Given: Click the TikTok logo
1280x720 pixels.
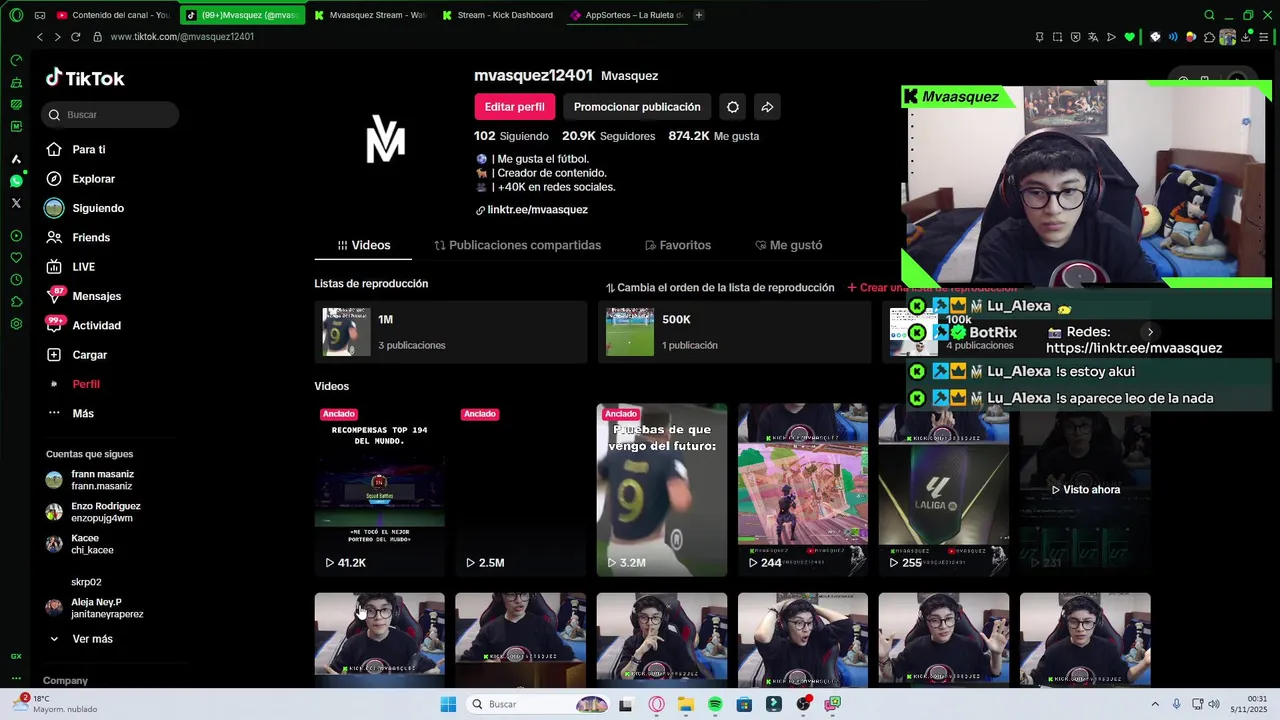Looking at the screenshot, I should click(85, 78).
